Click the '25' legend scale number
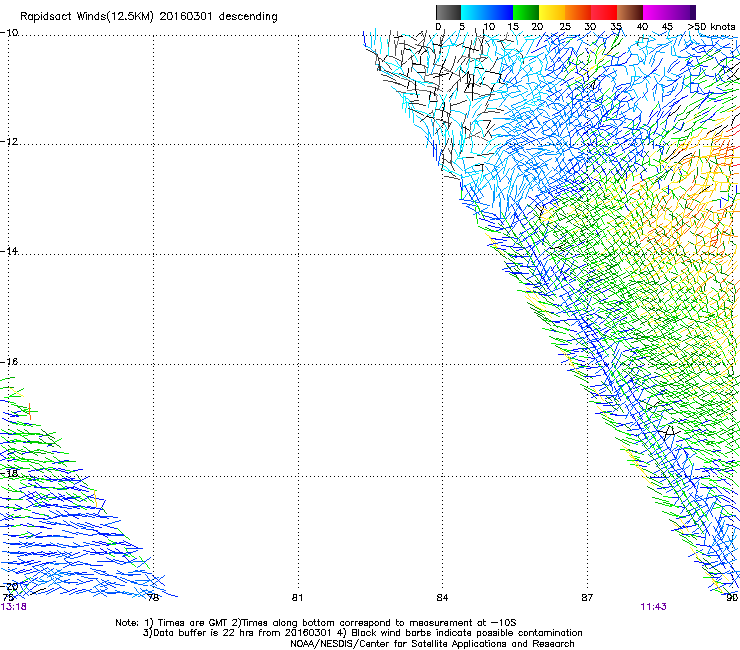The width and height of the screenshot is (740, 650). click(x=564, y=27)
